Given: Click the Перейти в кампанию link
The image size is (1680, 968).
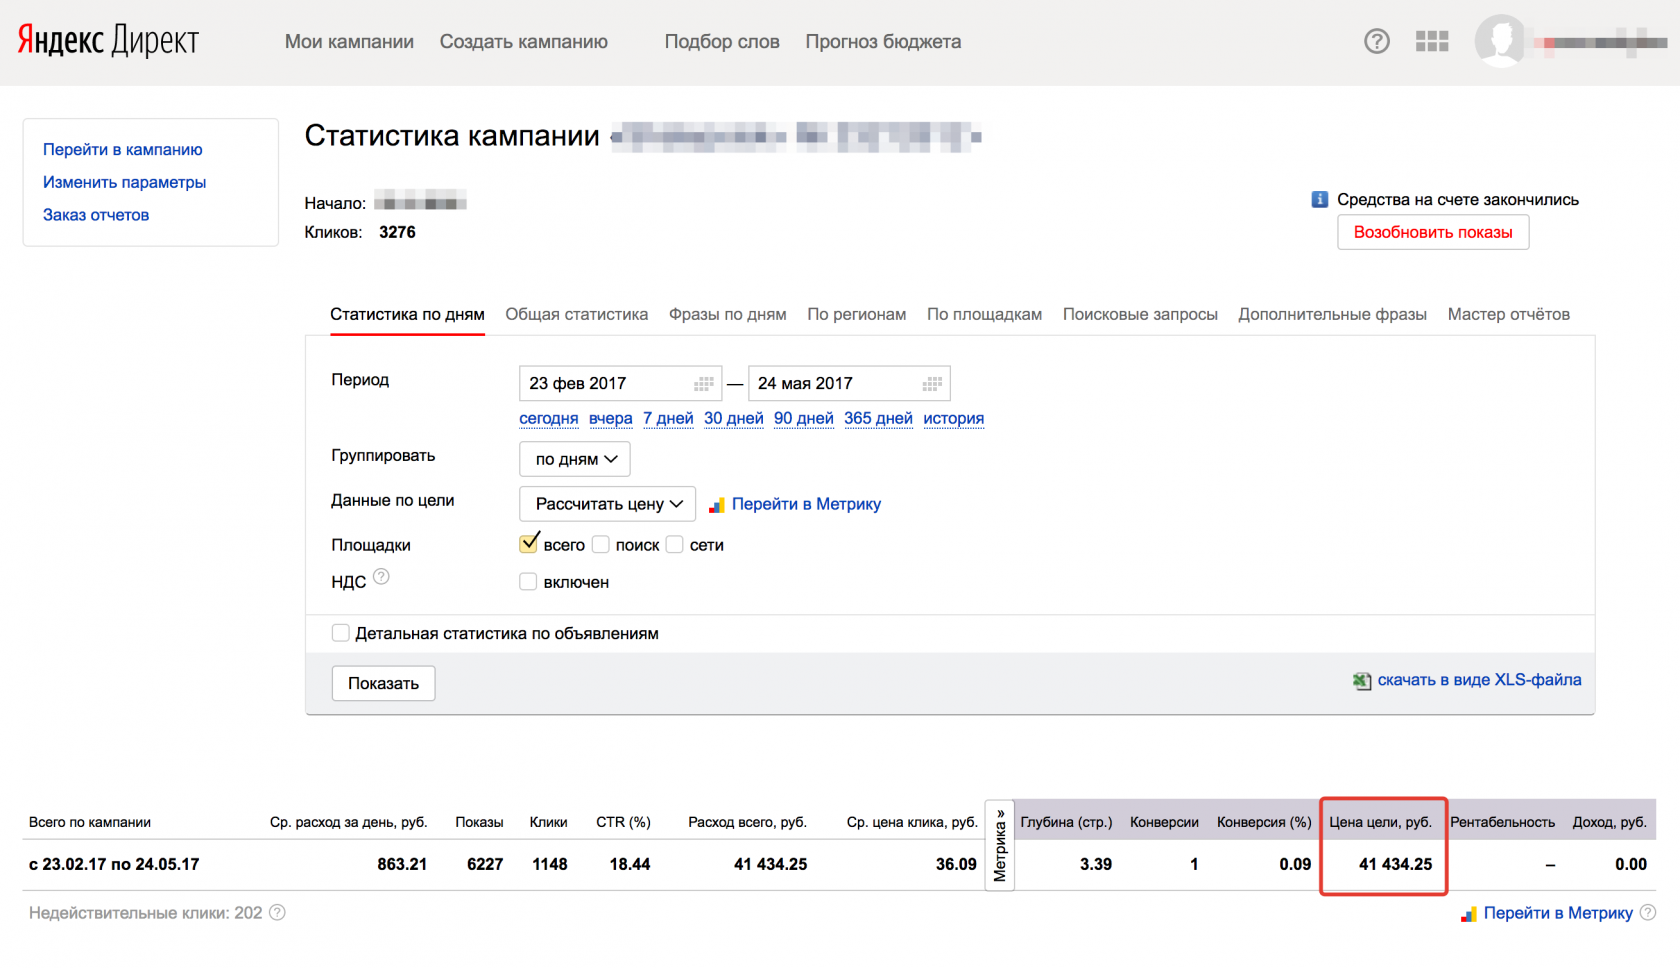Looking at the screenshot, I should [x=123, y=149].
